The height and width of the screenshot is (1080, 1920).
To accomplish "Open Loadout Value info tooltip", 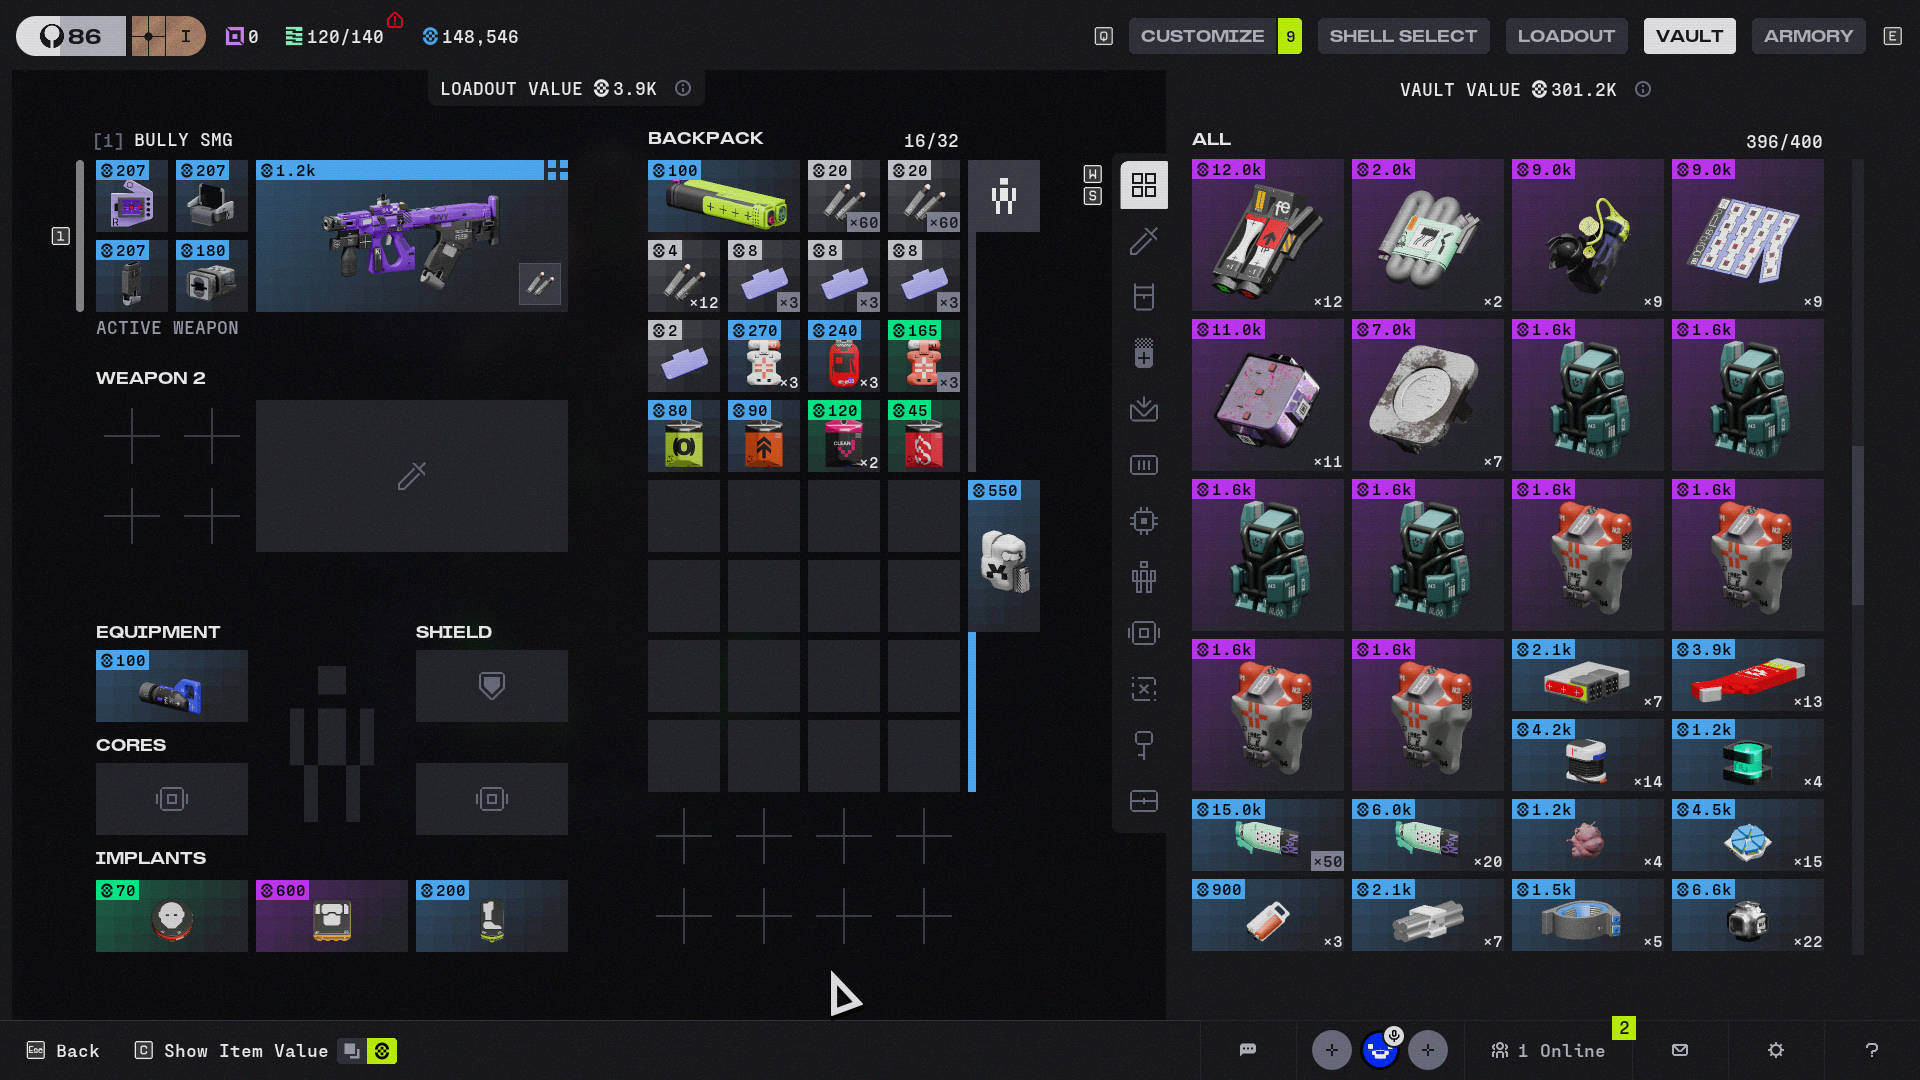I will coord(683,88).
